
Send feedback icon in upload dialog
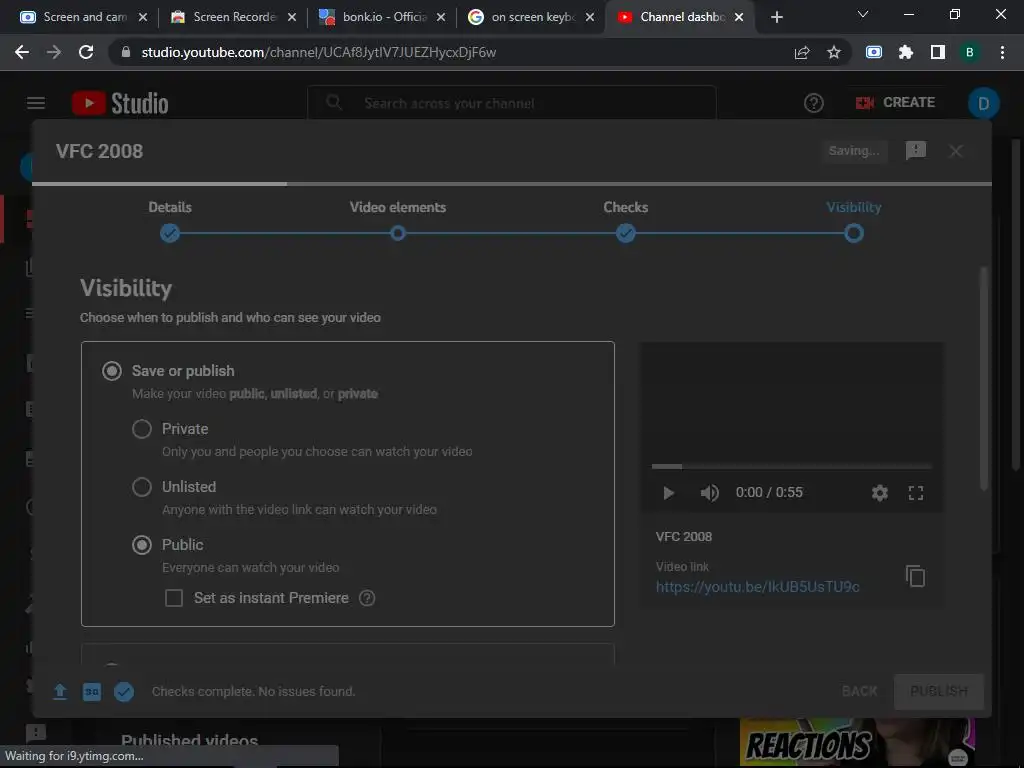(916, 151)
